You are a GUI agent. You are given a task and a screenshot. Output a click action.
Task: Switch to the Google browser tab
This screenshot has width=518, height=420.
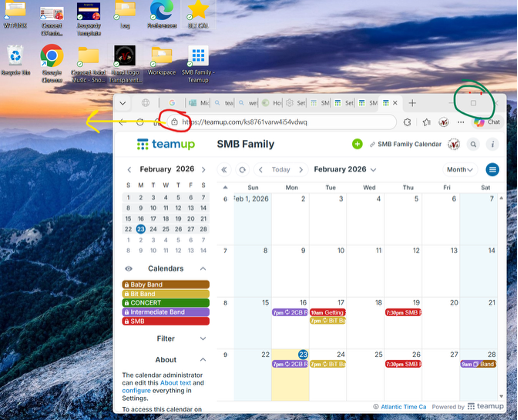(172, 103)
